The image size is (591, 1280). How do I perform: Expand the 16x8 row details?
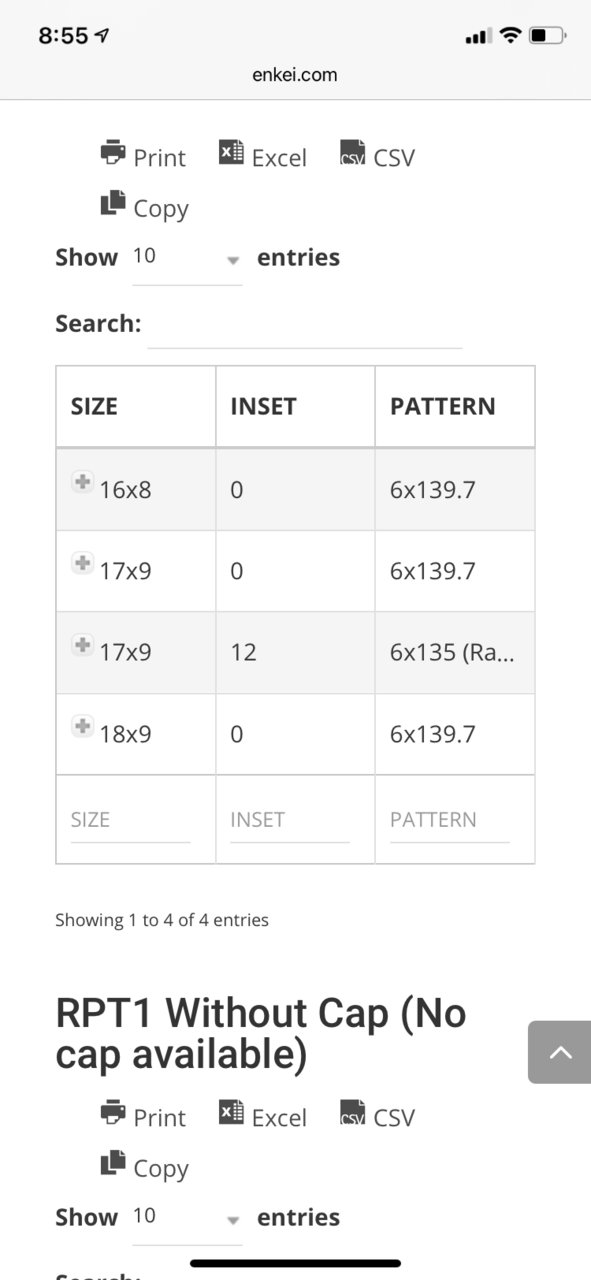83,482
